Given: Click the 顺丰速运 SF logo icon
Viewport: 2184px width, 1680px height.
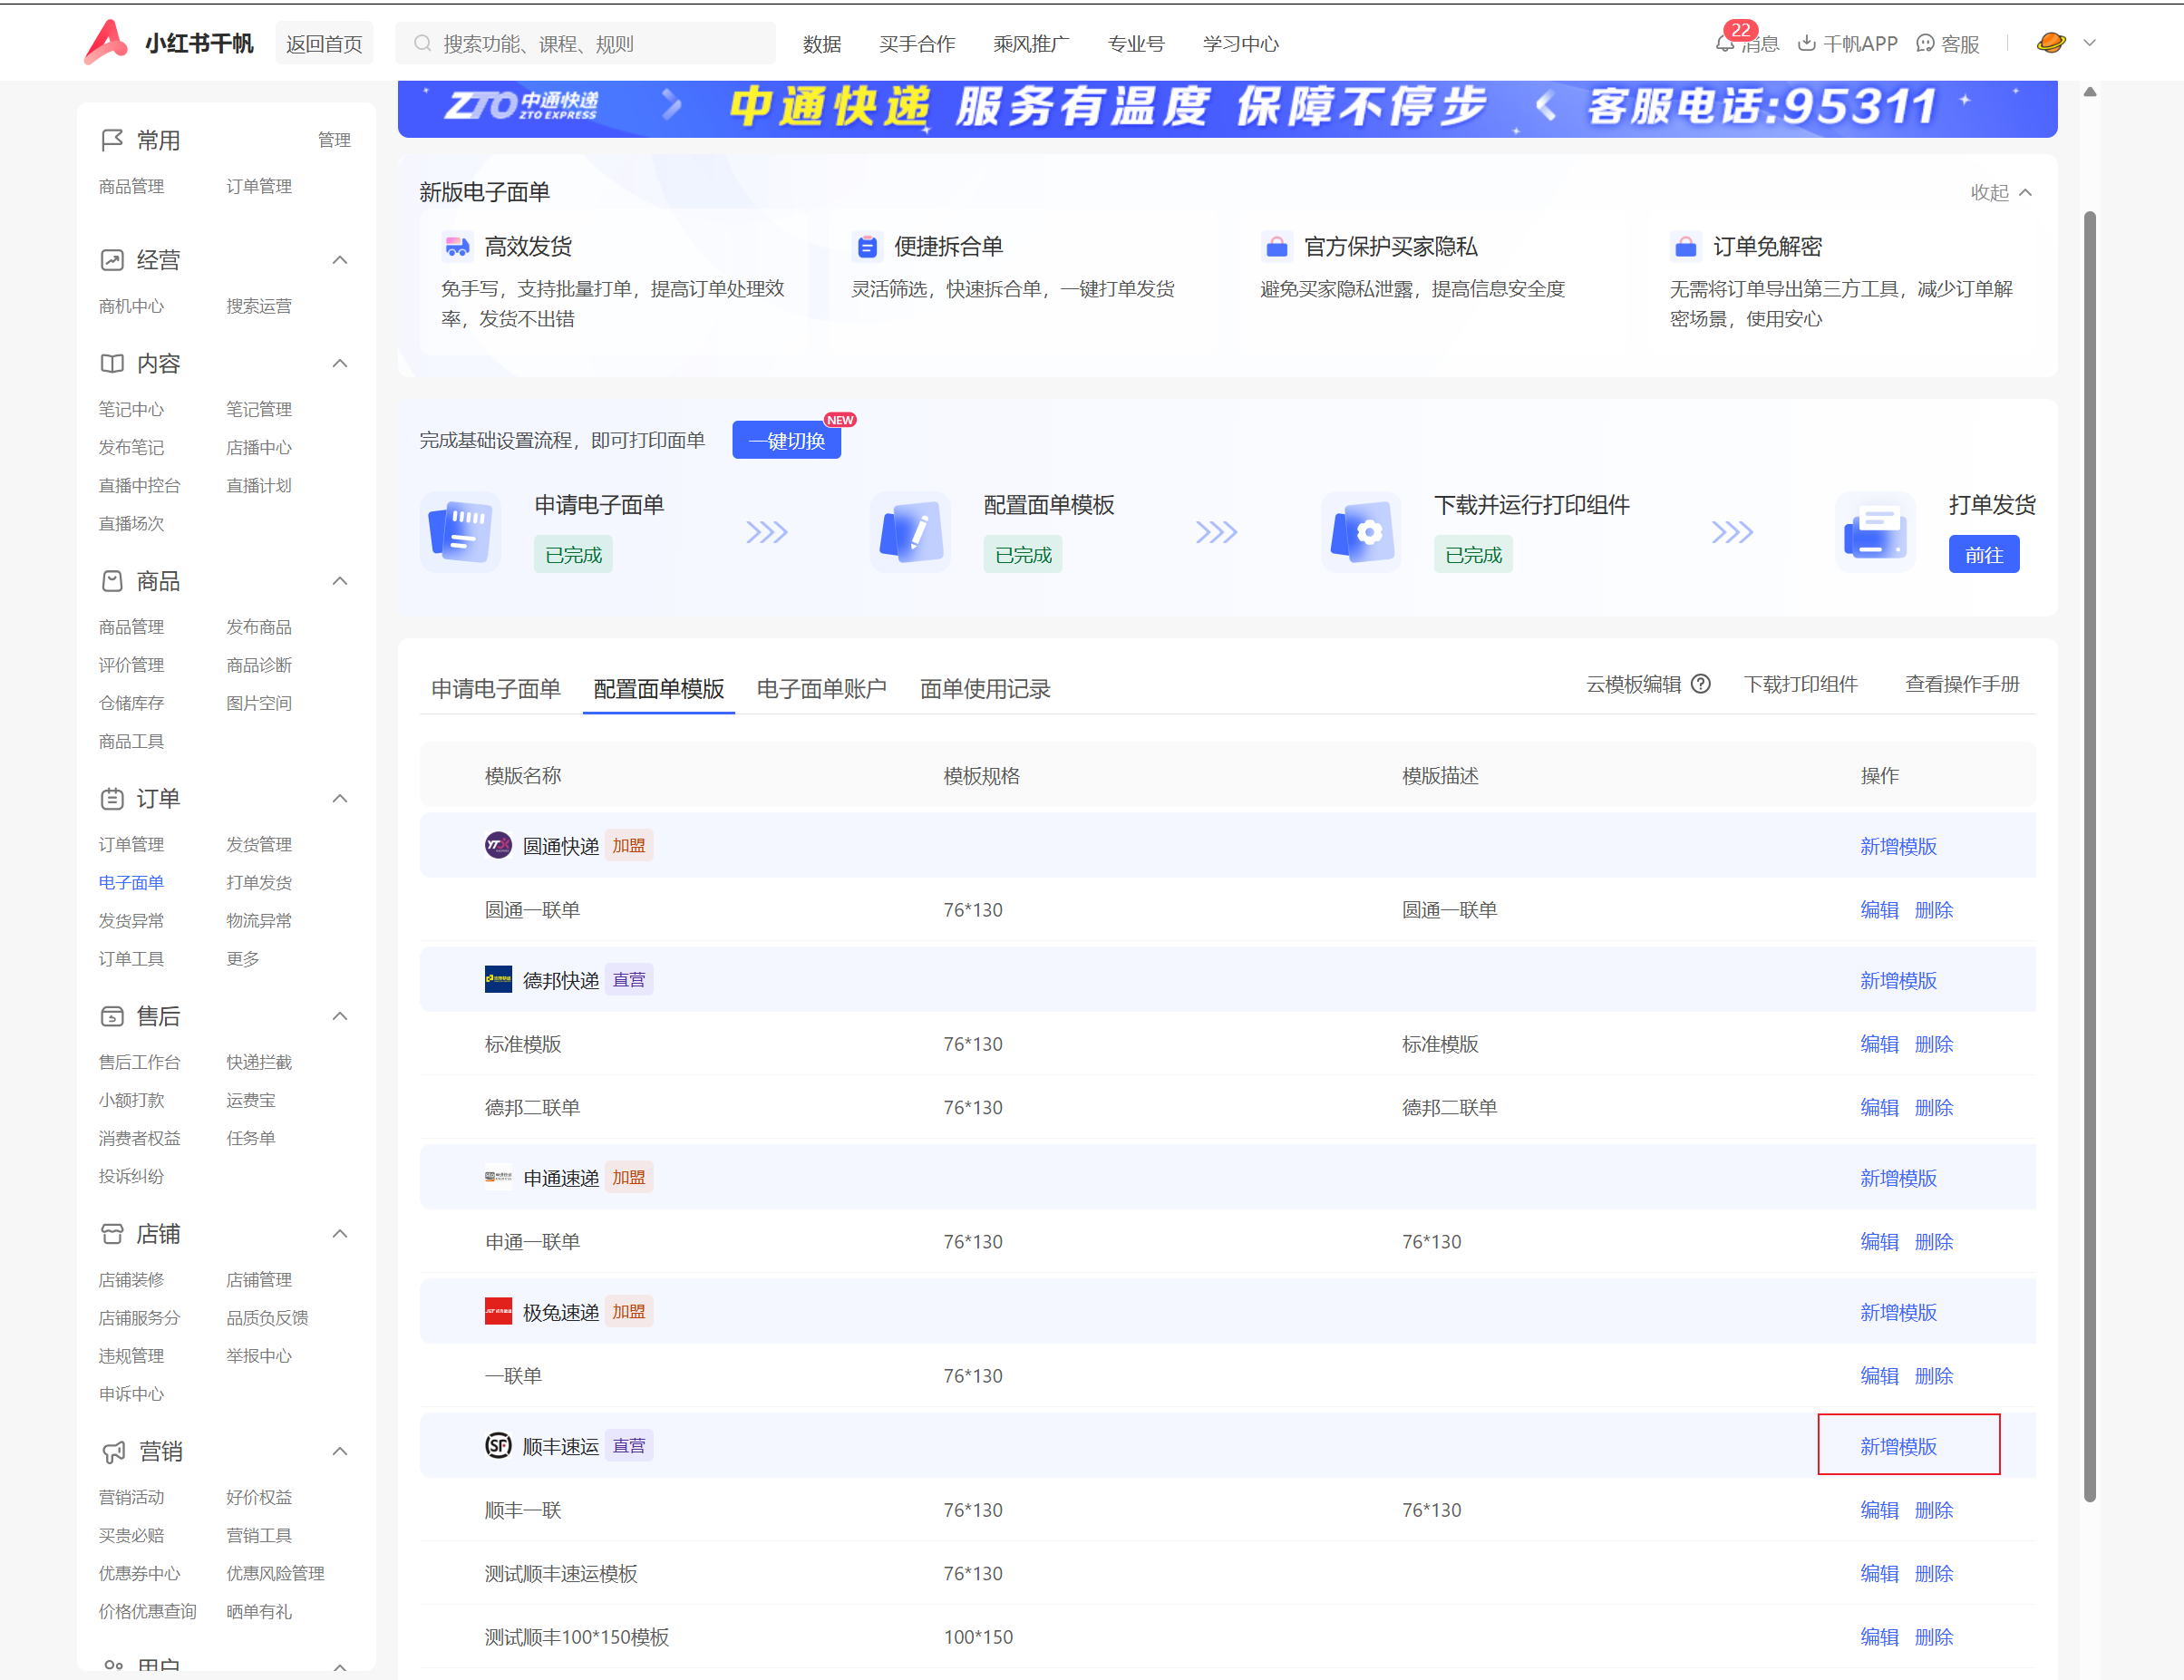Looking at the screenshot, I should (498, 1445).
